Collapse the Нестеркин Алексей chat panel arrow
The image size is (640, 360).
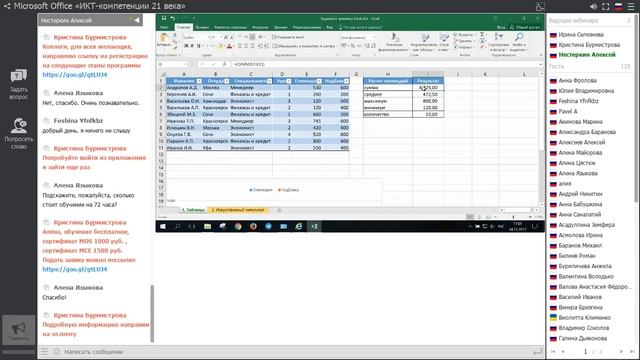coord(136,20)
